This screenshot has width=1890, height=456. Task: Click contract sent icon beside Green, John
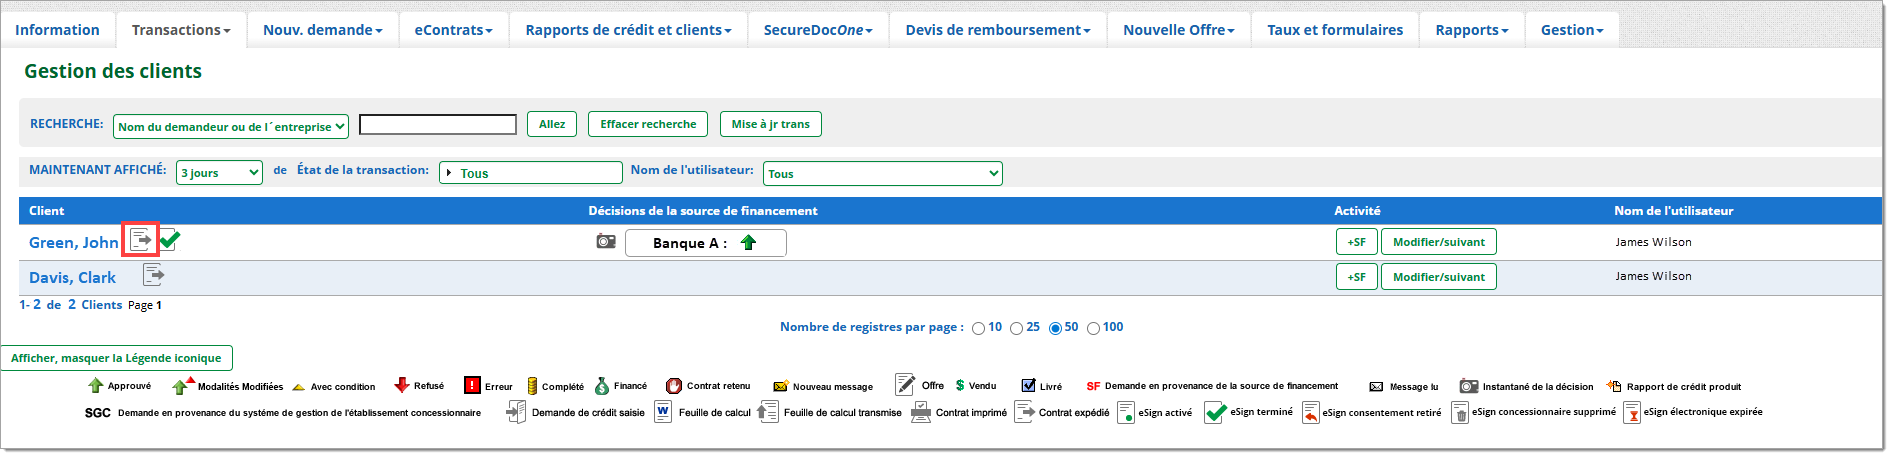pyautogui.click(x=141, y=240)
